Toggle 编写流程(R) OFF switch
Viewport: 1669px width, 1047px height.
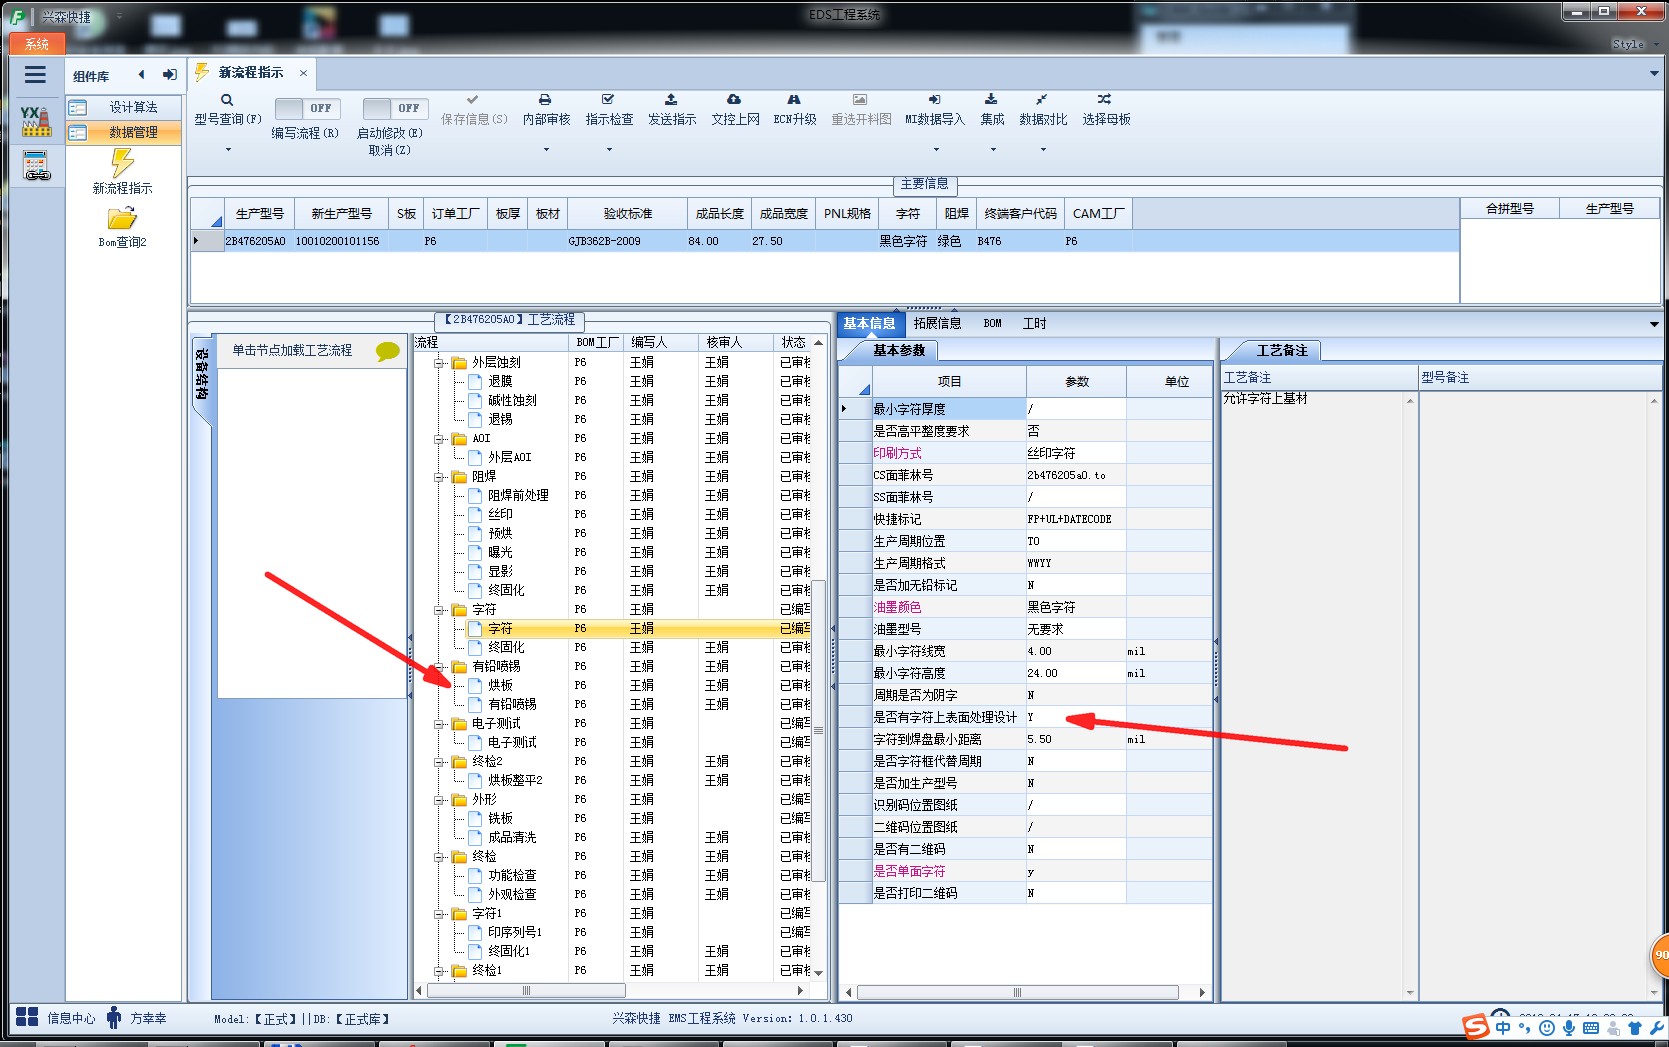click(x=307, y=108)
